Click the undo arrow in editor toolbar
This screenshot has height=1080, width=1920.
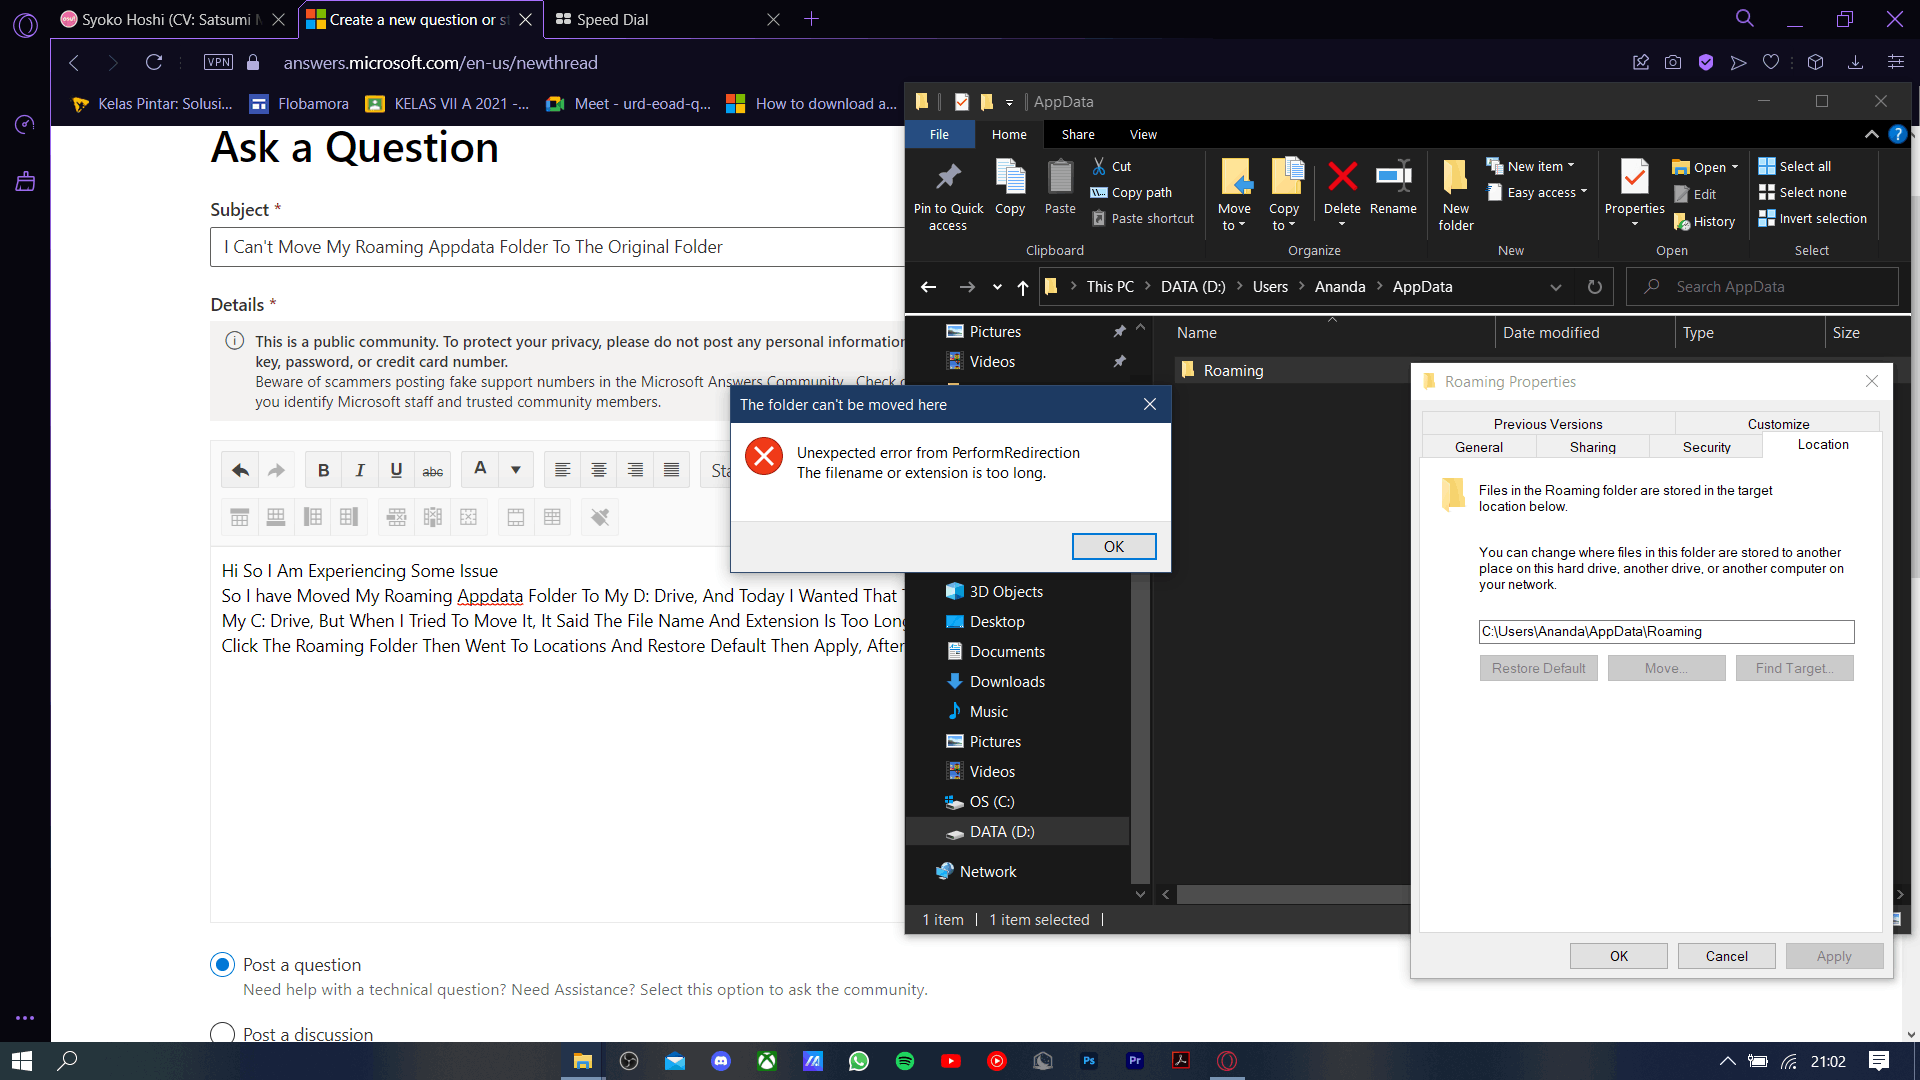(x=240, y=470)
